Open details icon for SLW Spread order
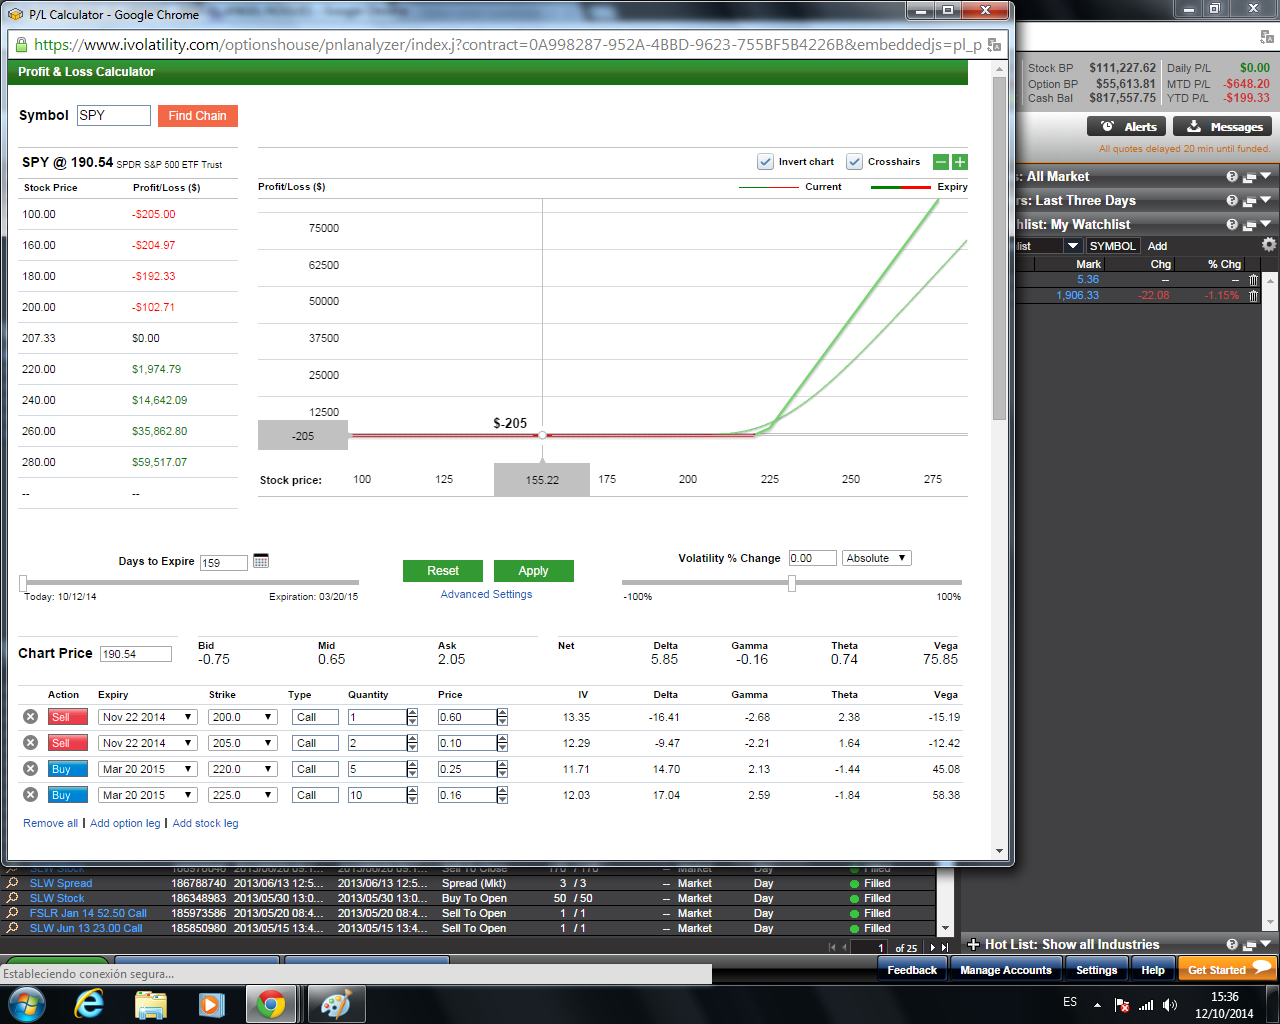 pos(12,884)
